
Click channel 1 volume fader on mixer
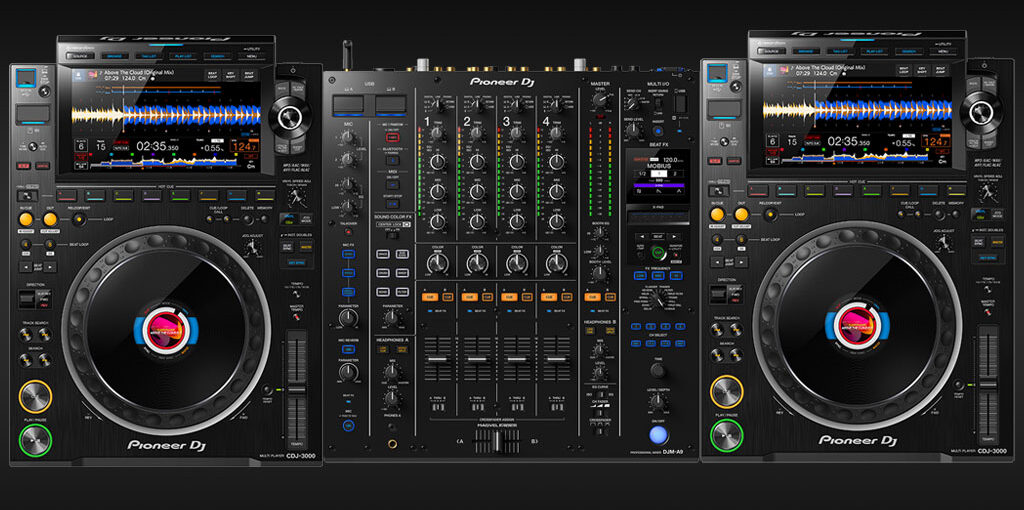tap(437, 360)
